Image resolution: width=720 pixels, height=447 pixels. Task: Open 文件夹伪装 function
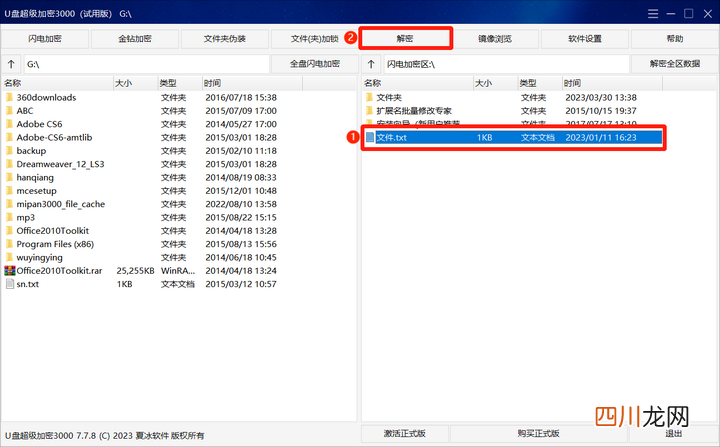pyautogui.click(x=225, y=39)
